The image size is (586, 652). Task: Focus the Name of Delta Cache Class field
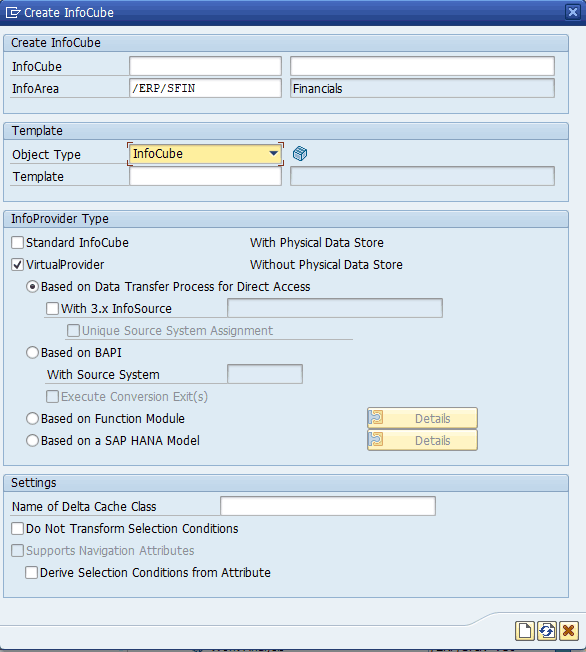328,506
